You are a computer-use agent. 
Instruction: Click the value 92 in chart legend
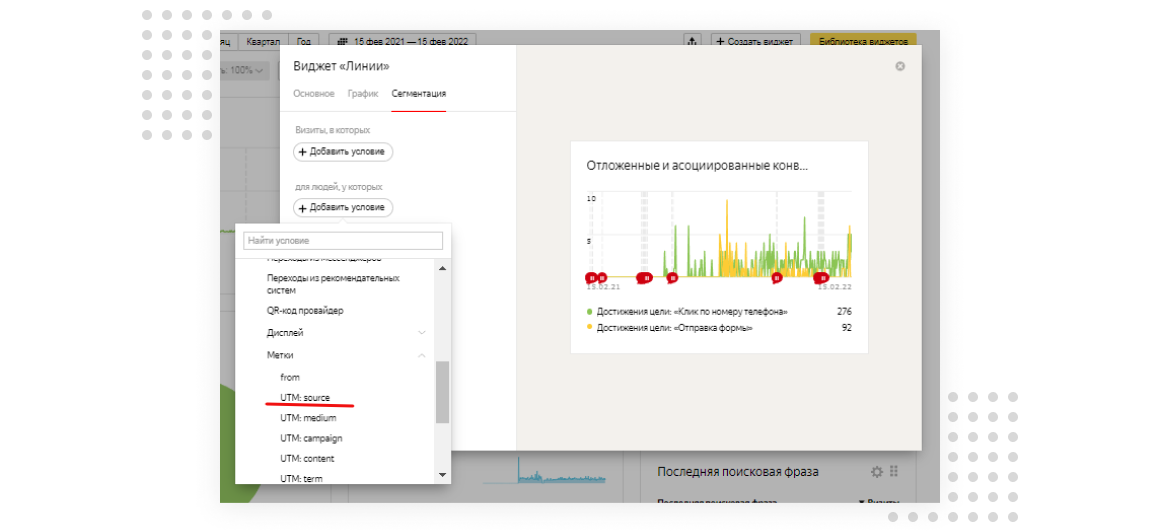click(846, 327)
